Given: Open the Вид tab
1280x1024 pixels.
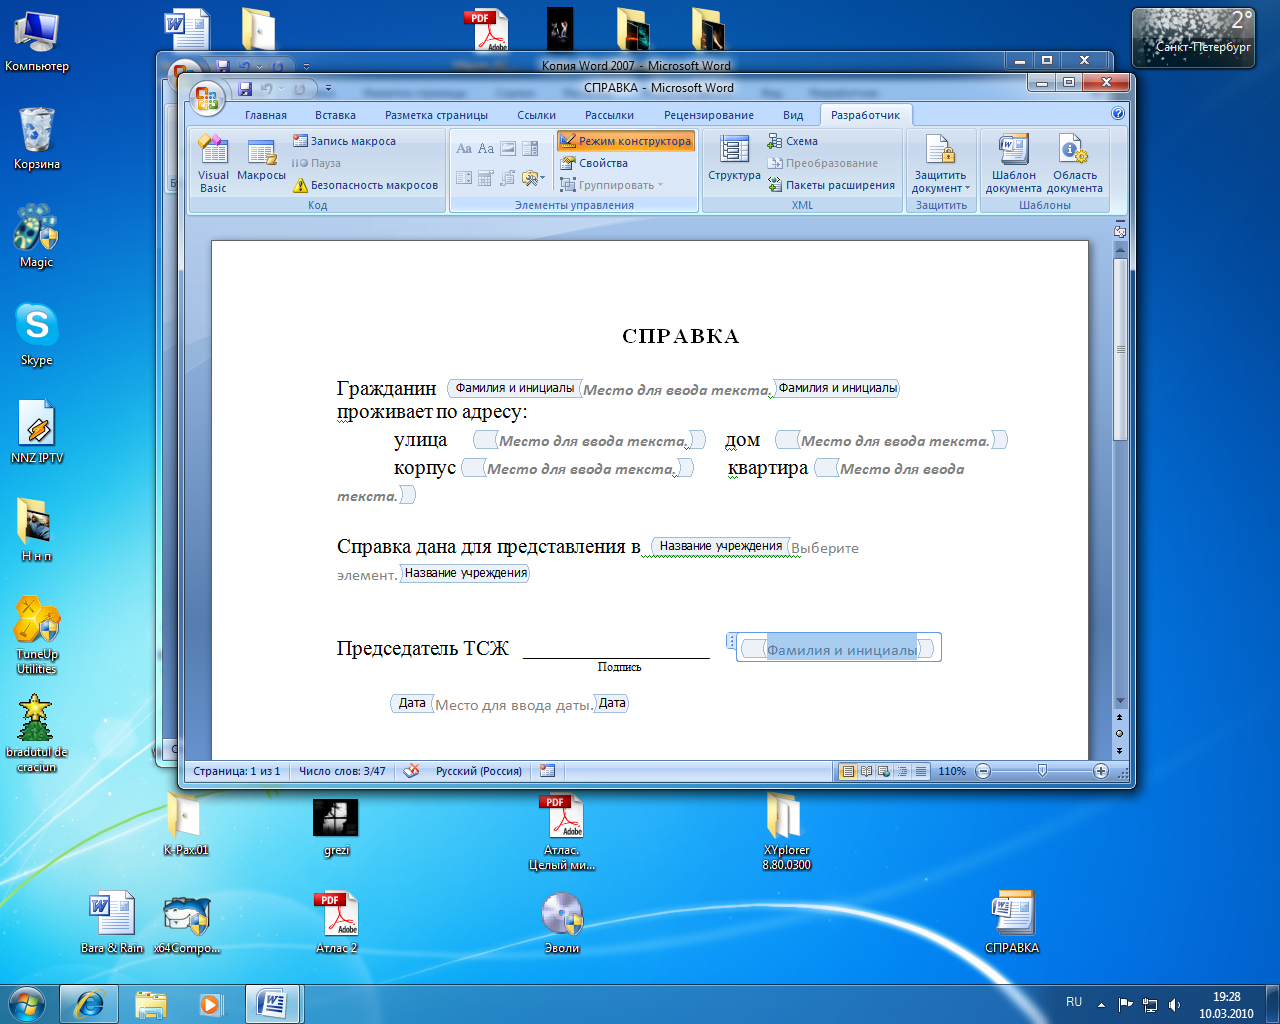Looking at the screenshot, I should [793, 115].
